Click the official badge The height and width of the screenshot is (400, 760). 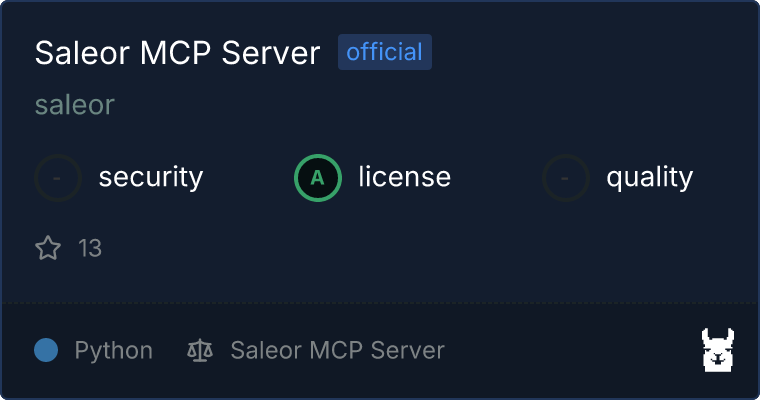[385, 52]
